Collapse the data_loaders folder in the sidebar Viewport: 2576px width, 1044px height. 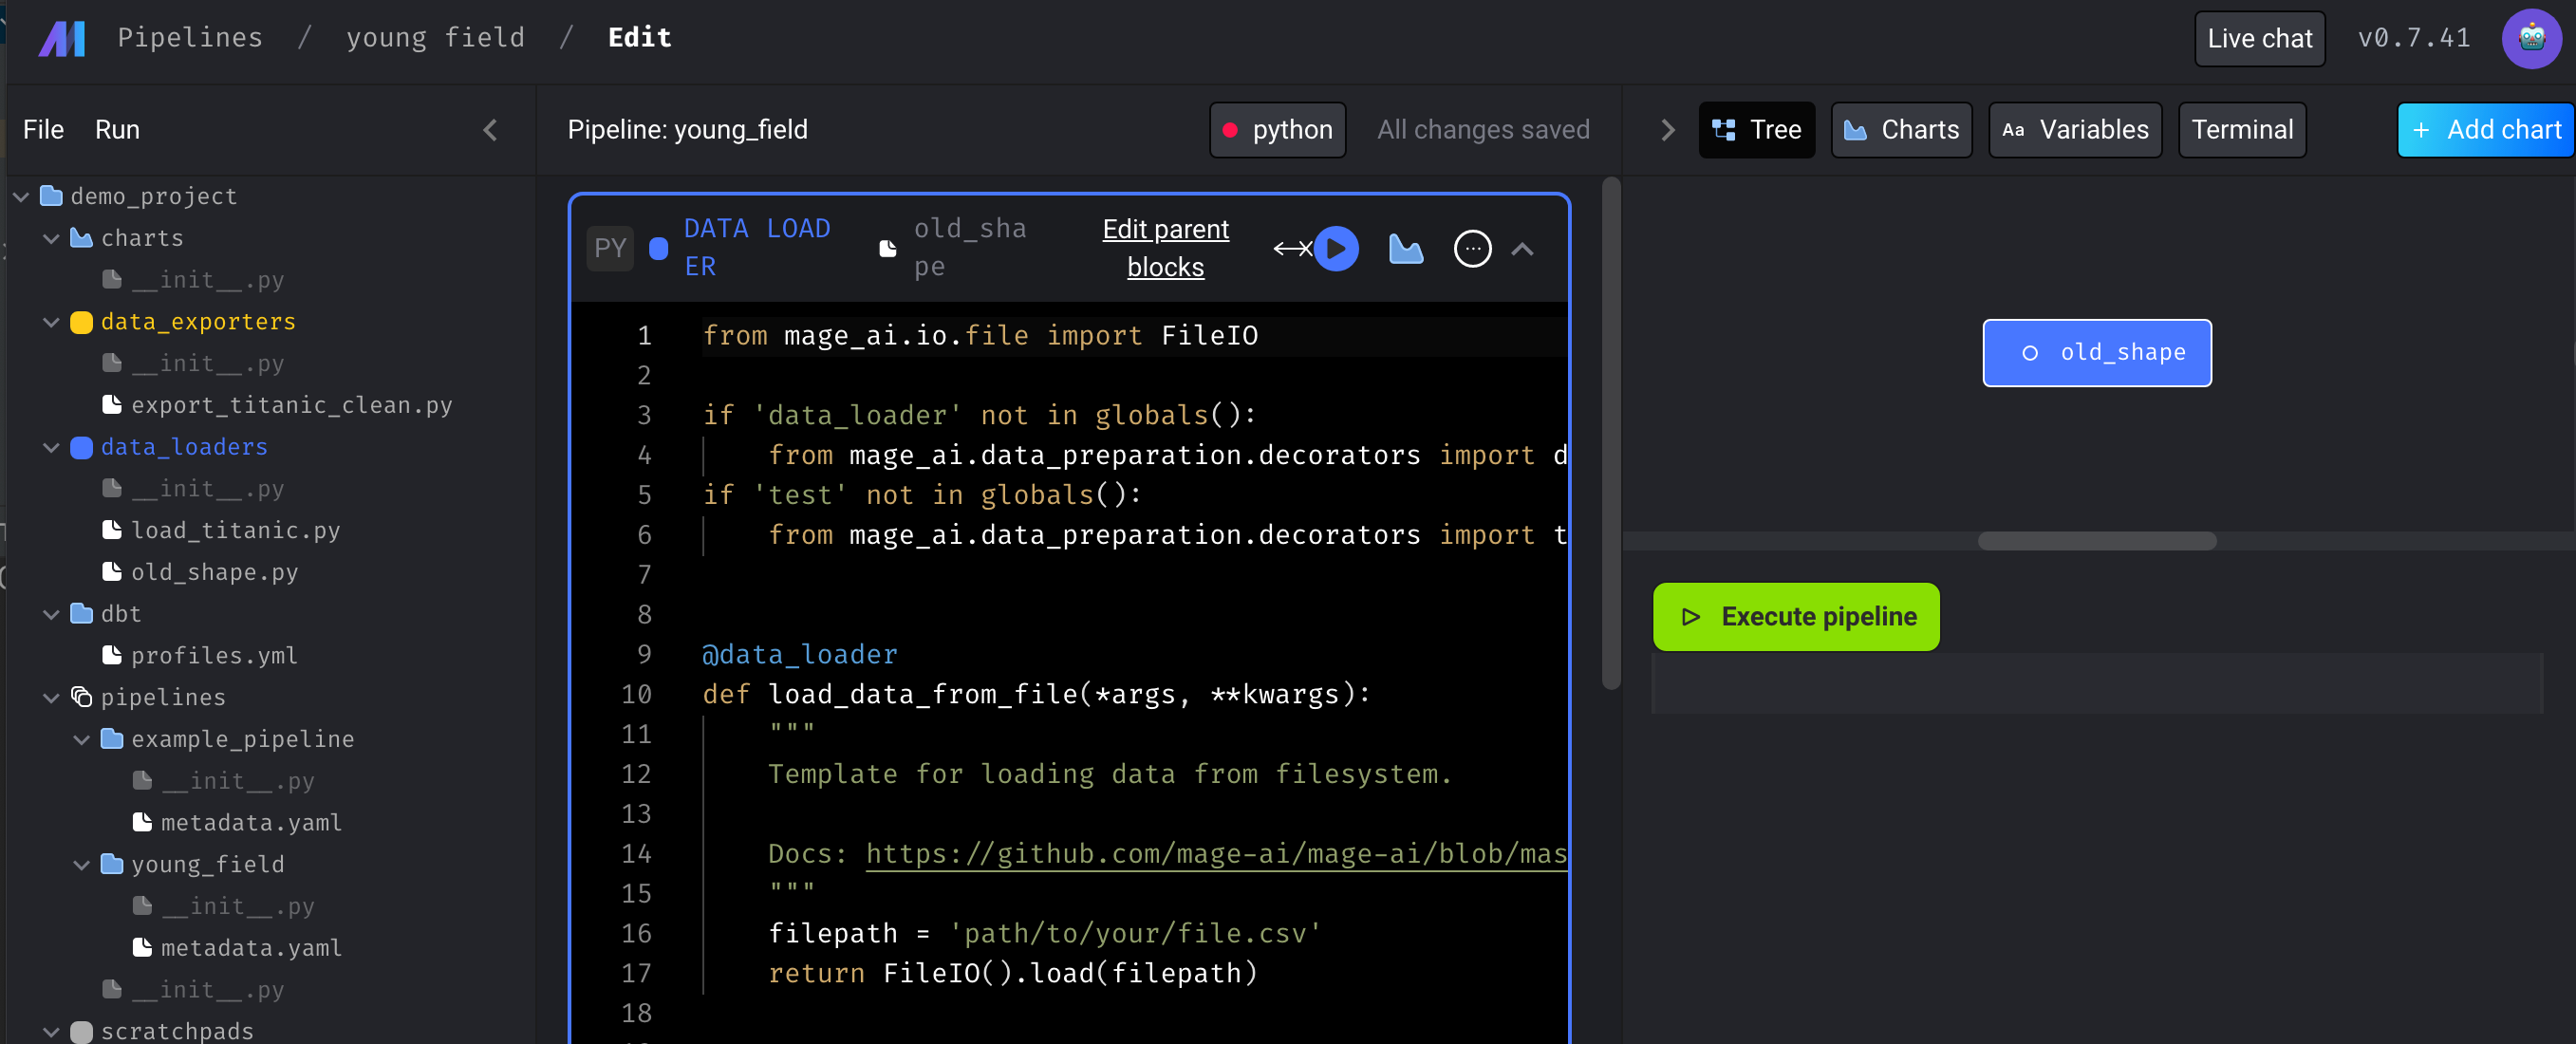click(51, 447)
